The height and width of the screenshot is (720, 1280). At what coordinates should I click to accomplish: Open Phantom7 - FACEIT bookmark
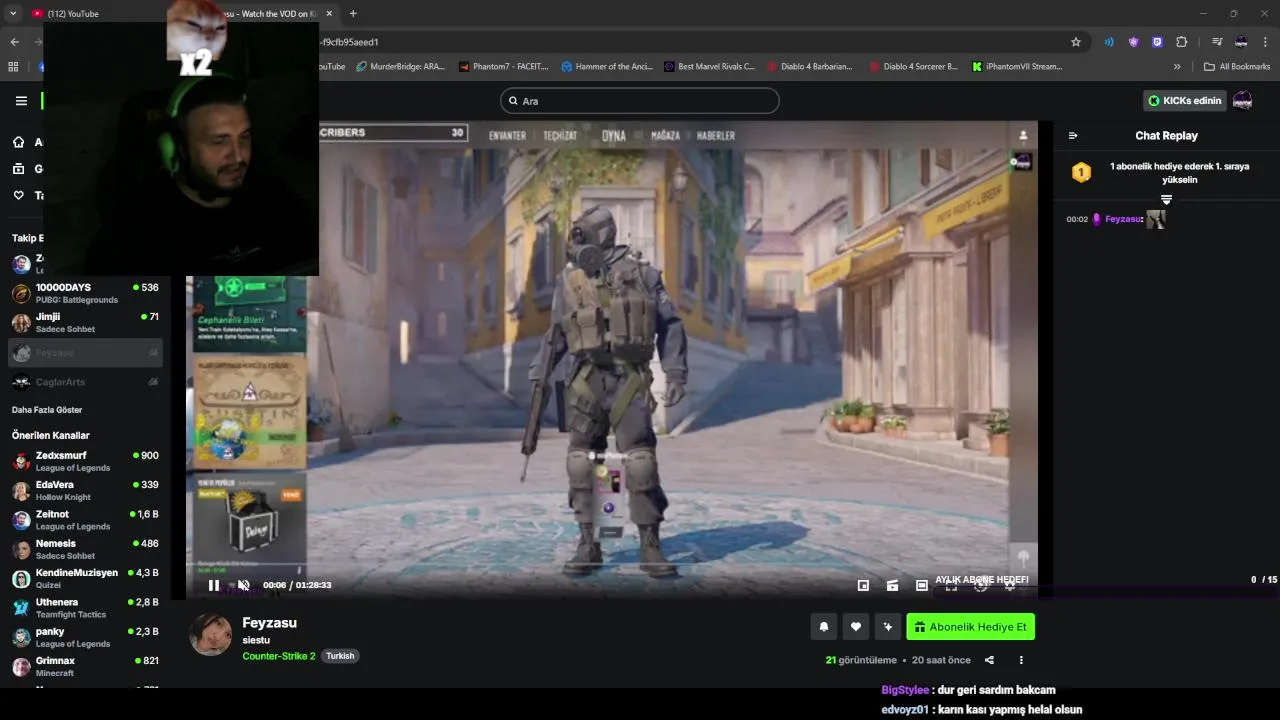point(504,67)
